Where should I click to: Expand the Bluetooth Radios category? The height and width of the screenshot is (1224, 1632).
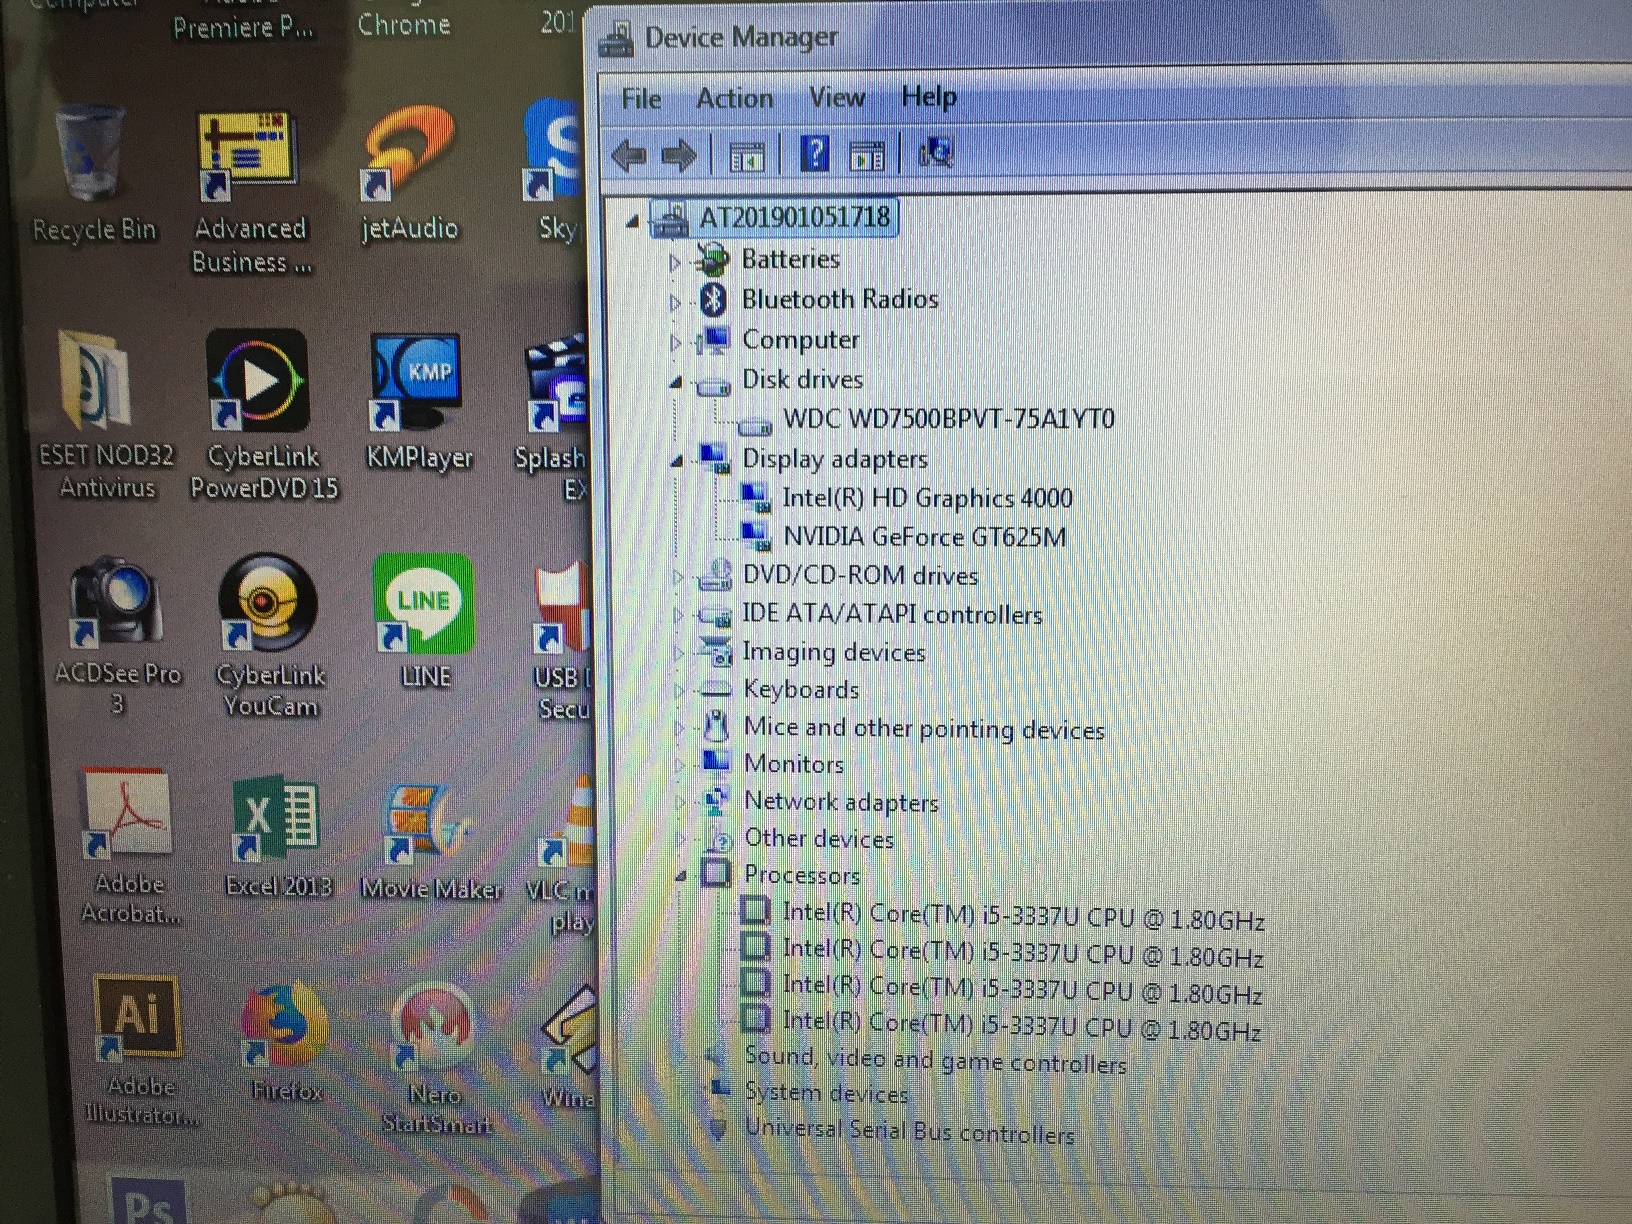[x=675, y=301]
